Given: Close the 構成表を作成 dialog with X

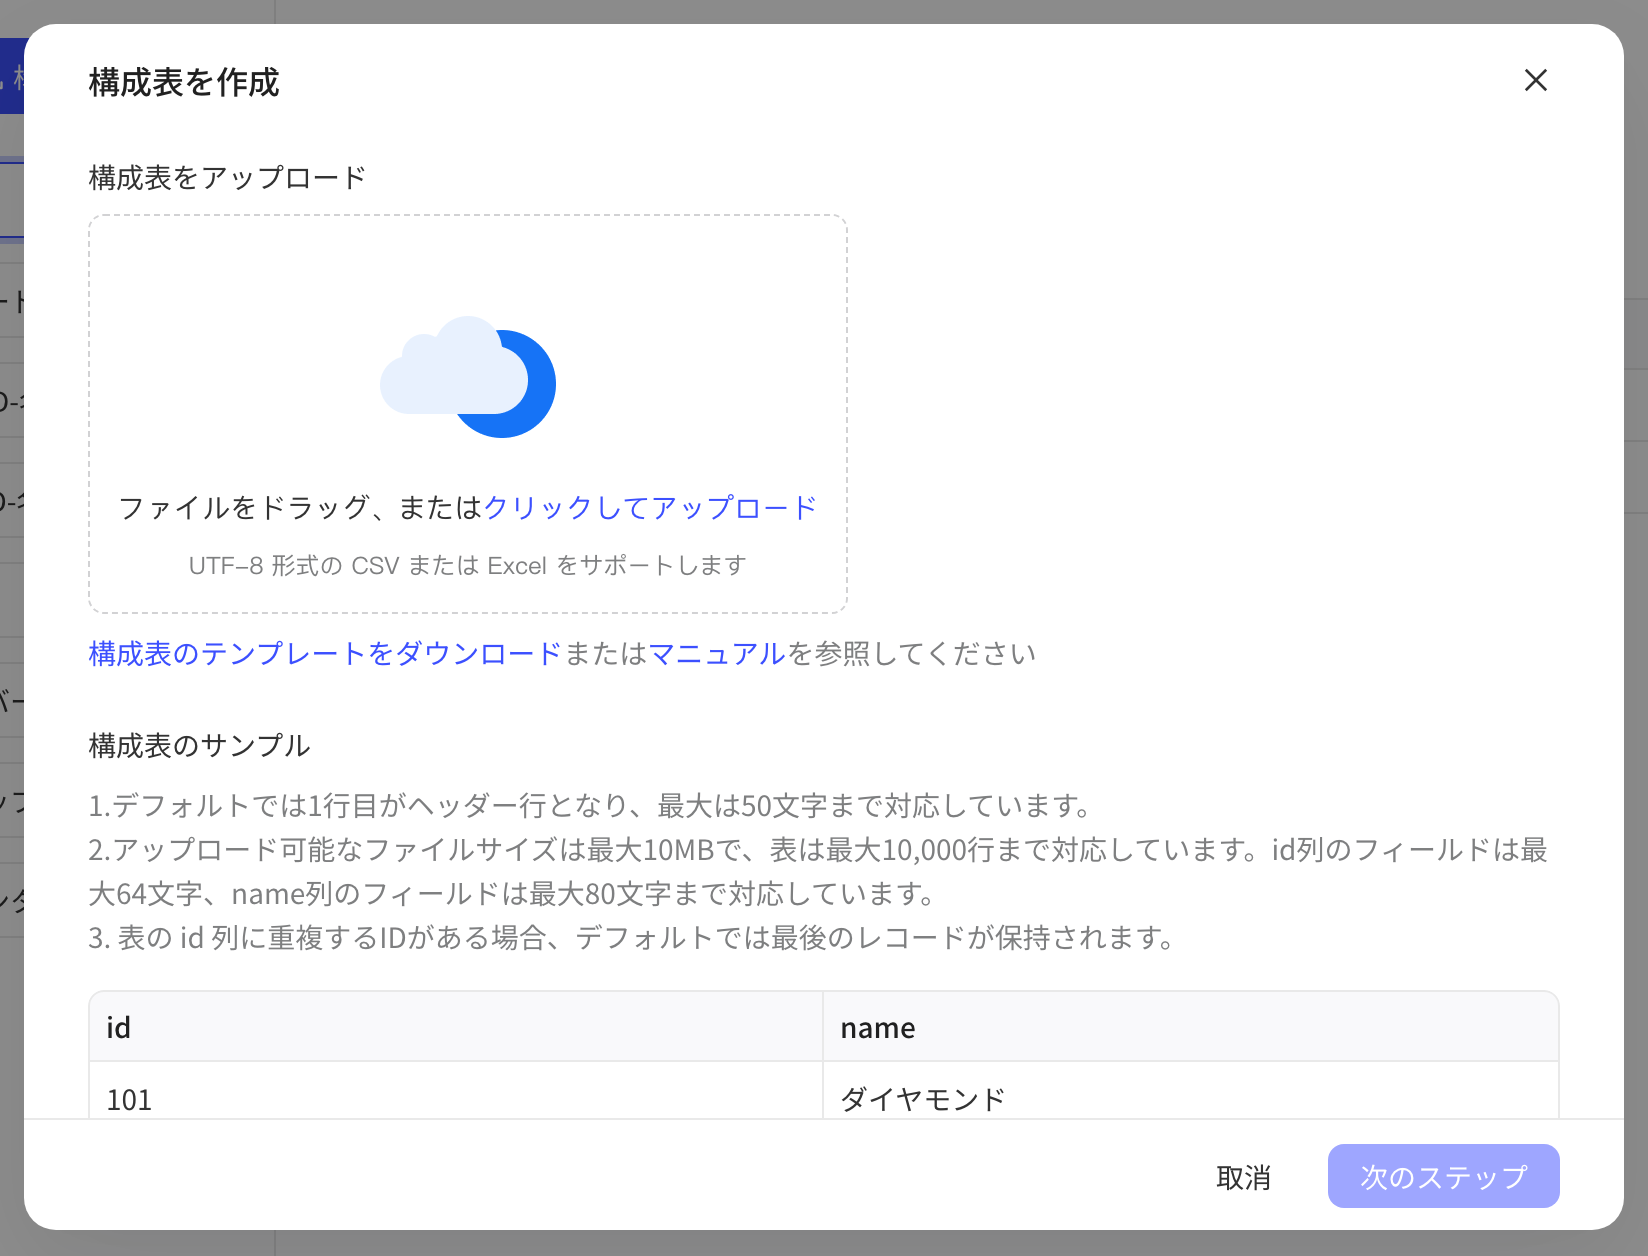Looking at the screenshot, I should (1535, 80).
